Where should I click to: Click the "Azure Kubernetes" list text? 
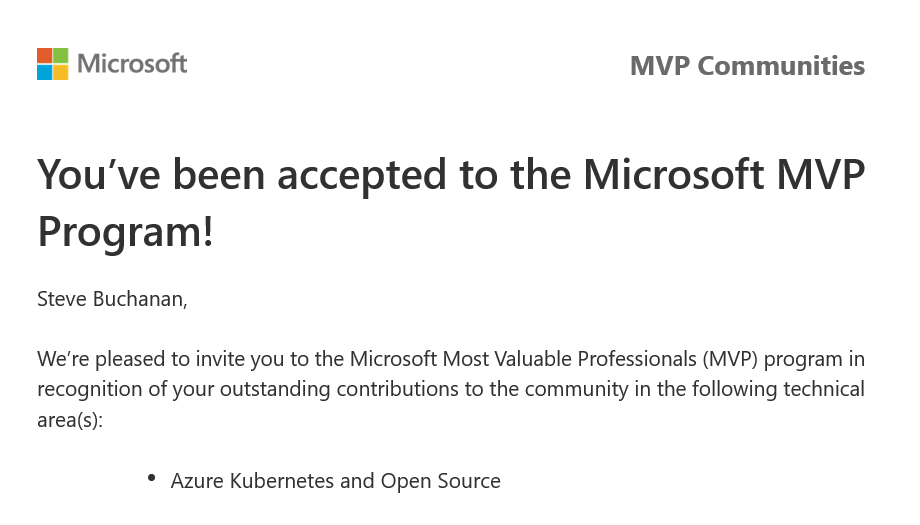point(252,481)
